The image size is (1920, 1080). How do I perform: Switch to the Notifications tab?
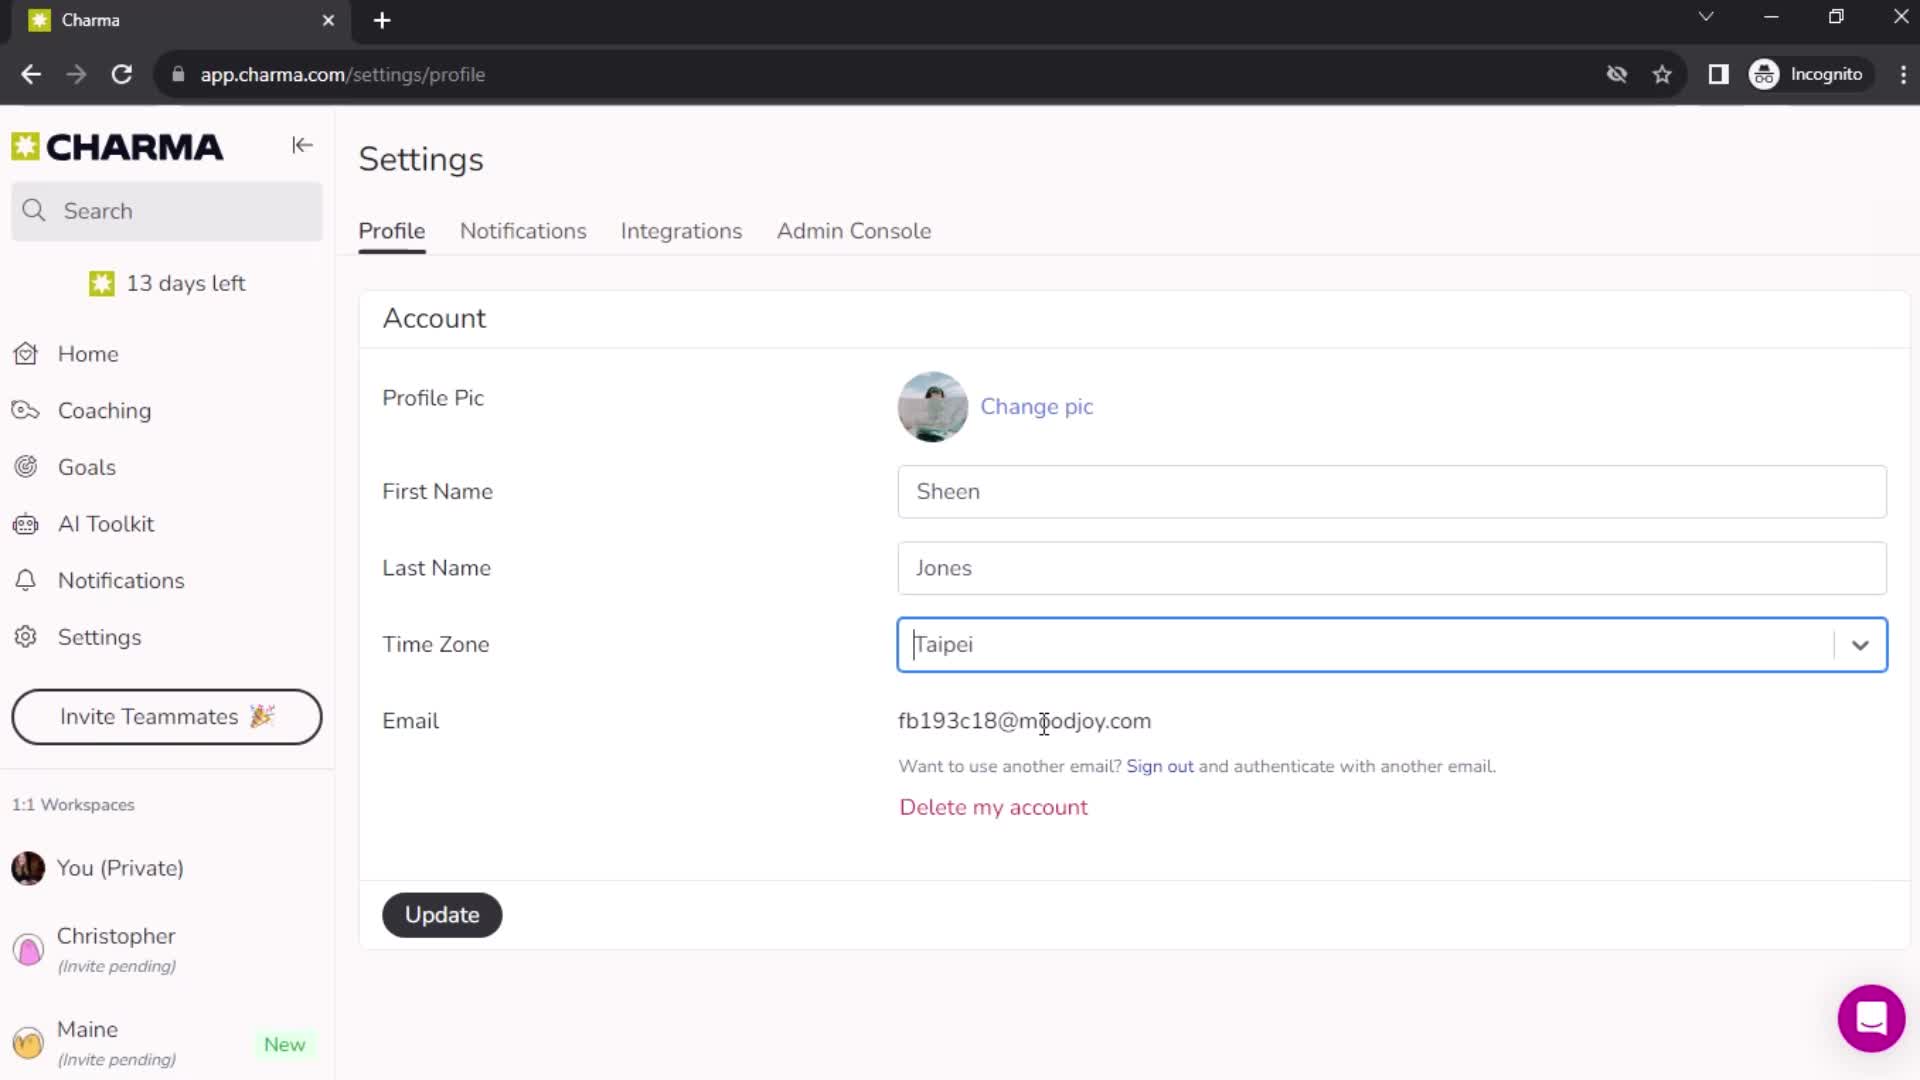tap(524, 231)
